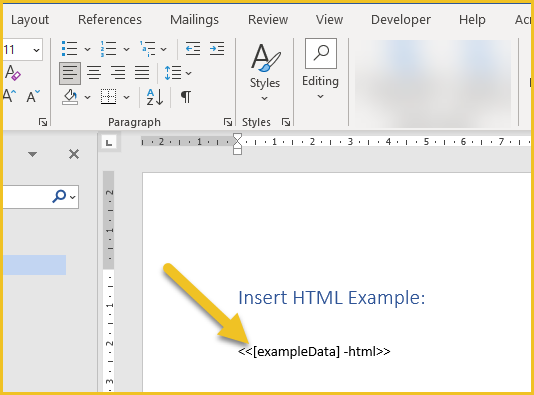534x395 pixels.
Task: Click Decrease Font Size icon
Action: [33, 97]
